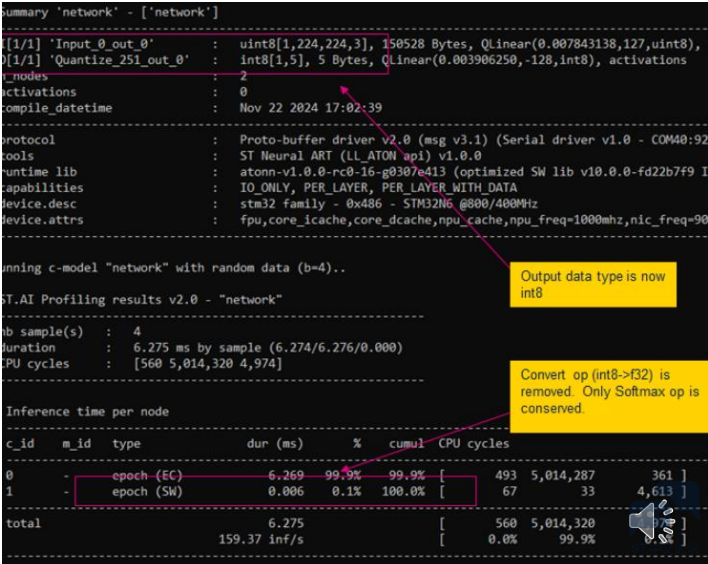Click the 'Output data type is now int8' callout
The height and width of the screenshot is (564, 708).
pyautogui.click(x=597, y=284)
